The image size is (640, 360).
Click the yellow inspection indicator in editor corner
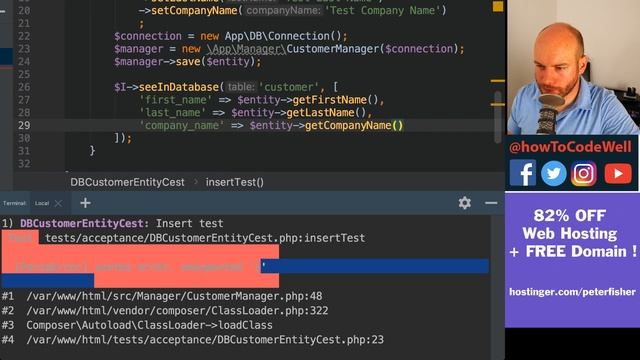[x=498, y=7]
